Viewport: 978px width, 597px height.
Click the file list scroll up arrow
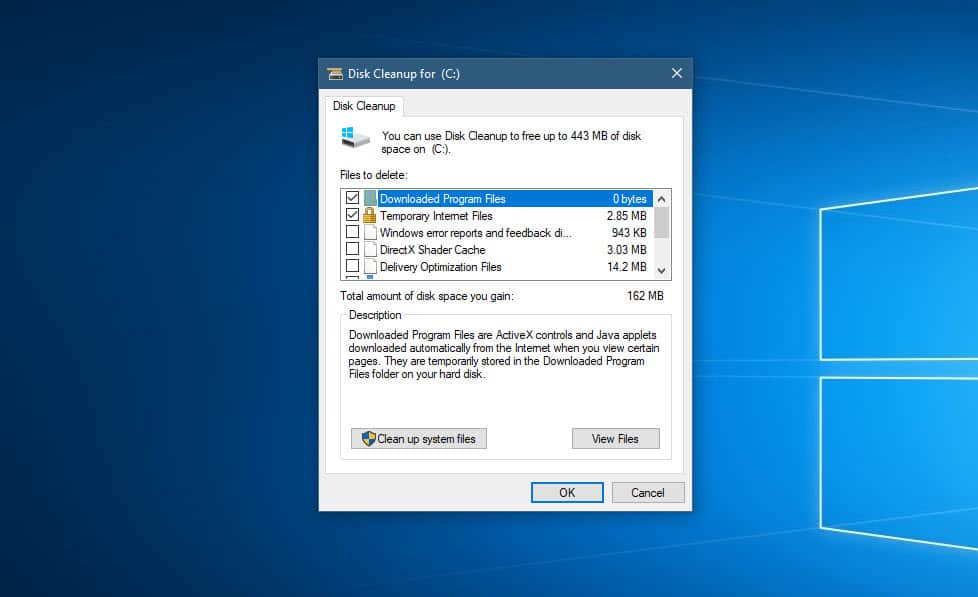click(x=662, y=199)
